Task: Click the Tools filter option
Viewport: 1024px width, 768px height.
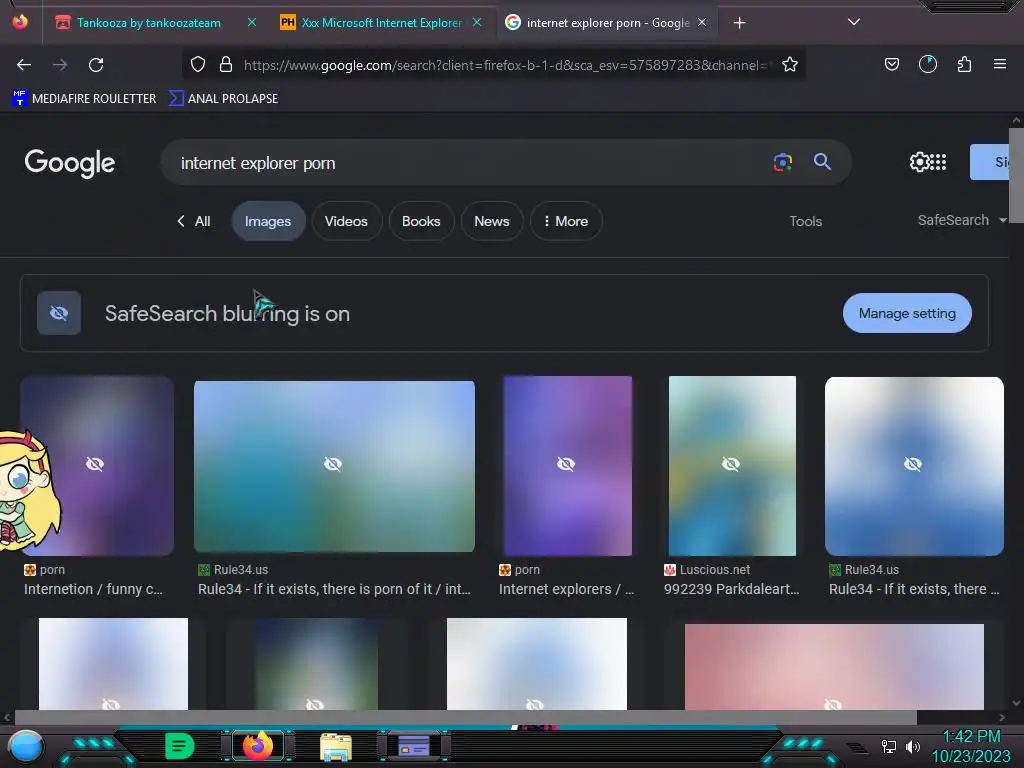Action: pos(805,221)
